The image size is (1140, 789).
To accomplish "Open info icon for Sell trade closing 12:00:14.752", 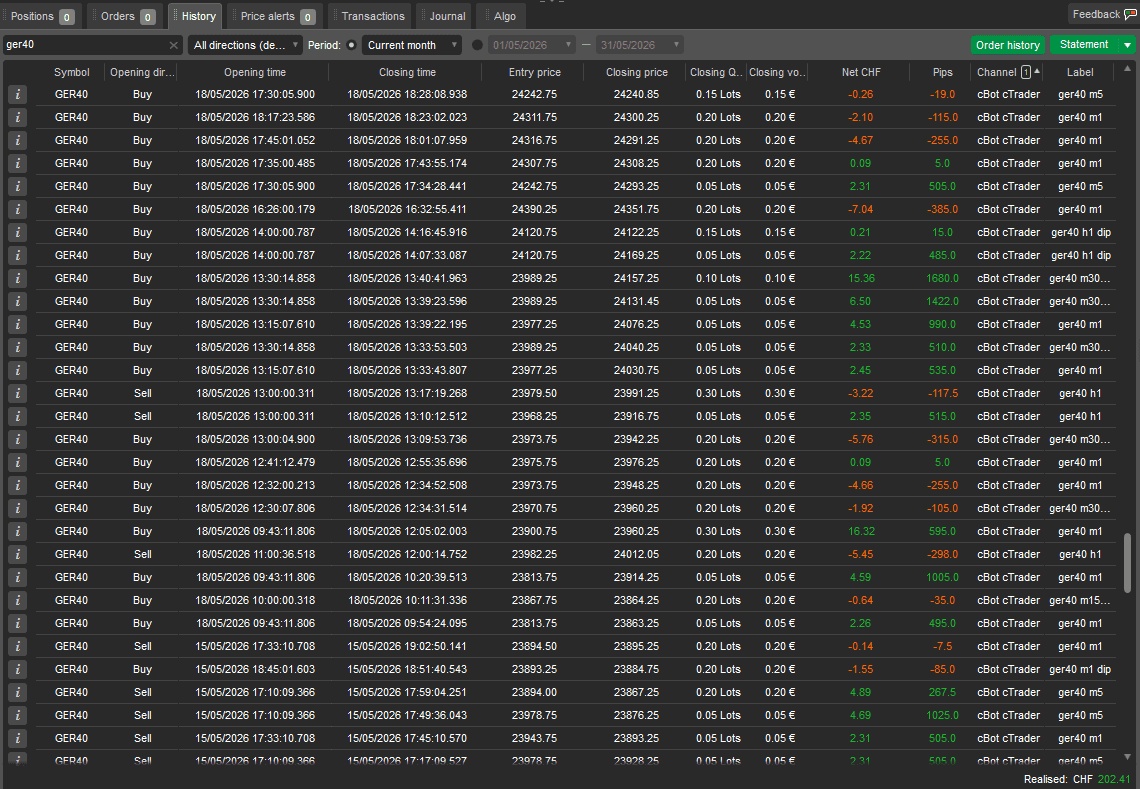I will click(x=17, y=554).
